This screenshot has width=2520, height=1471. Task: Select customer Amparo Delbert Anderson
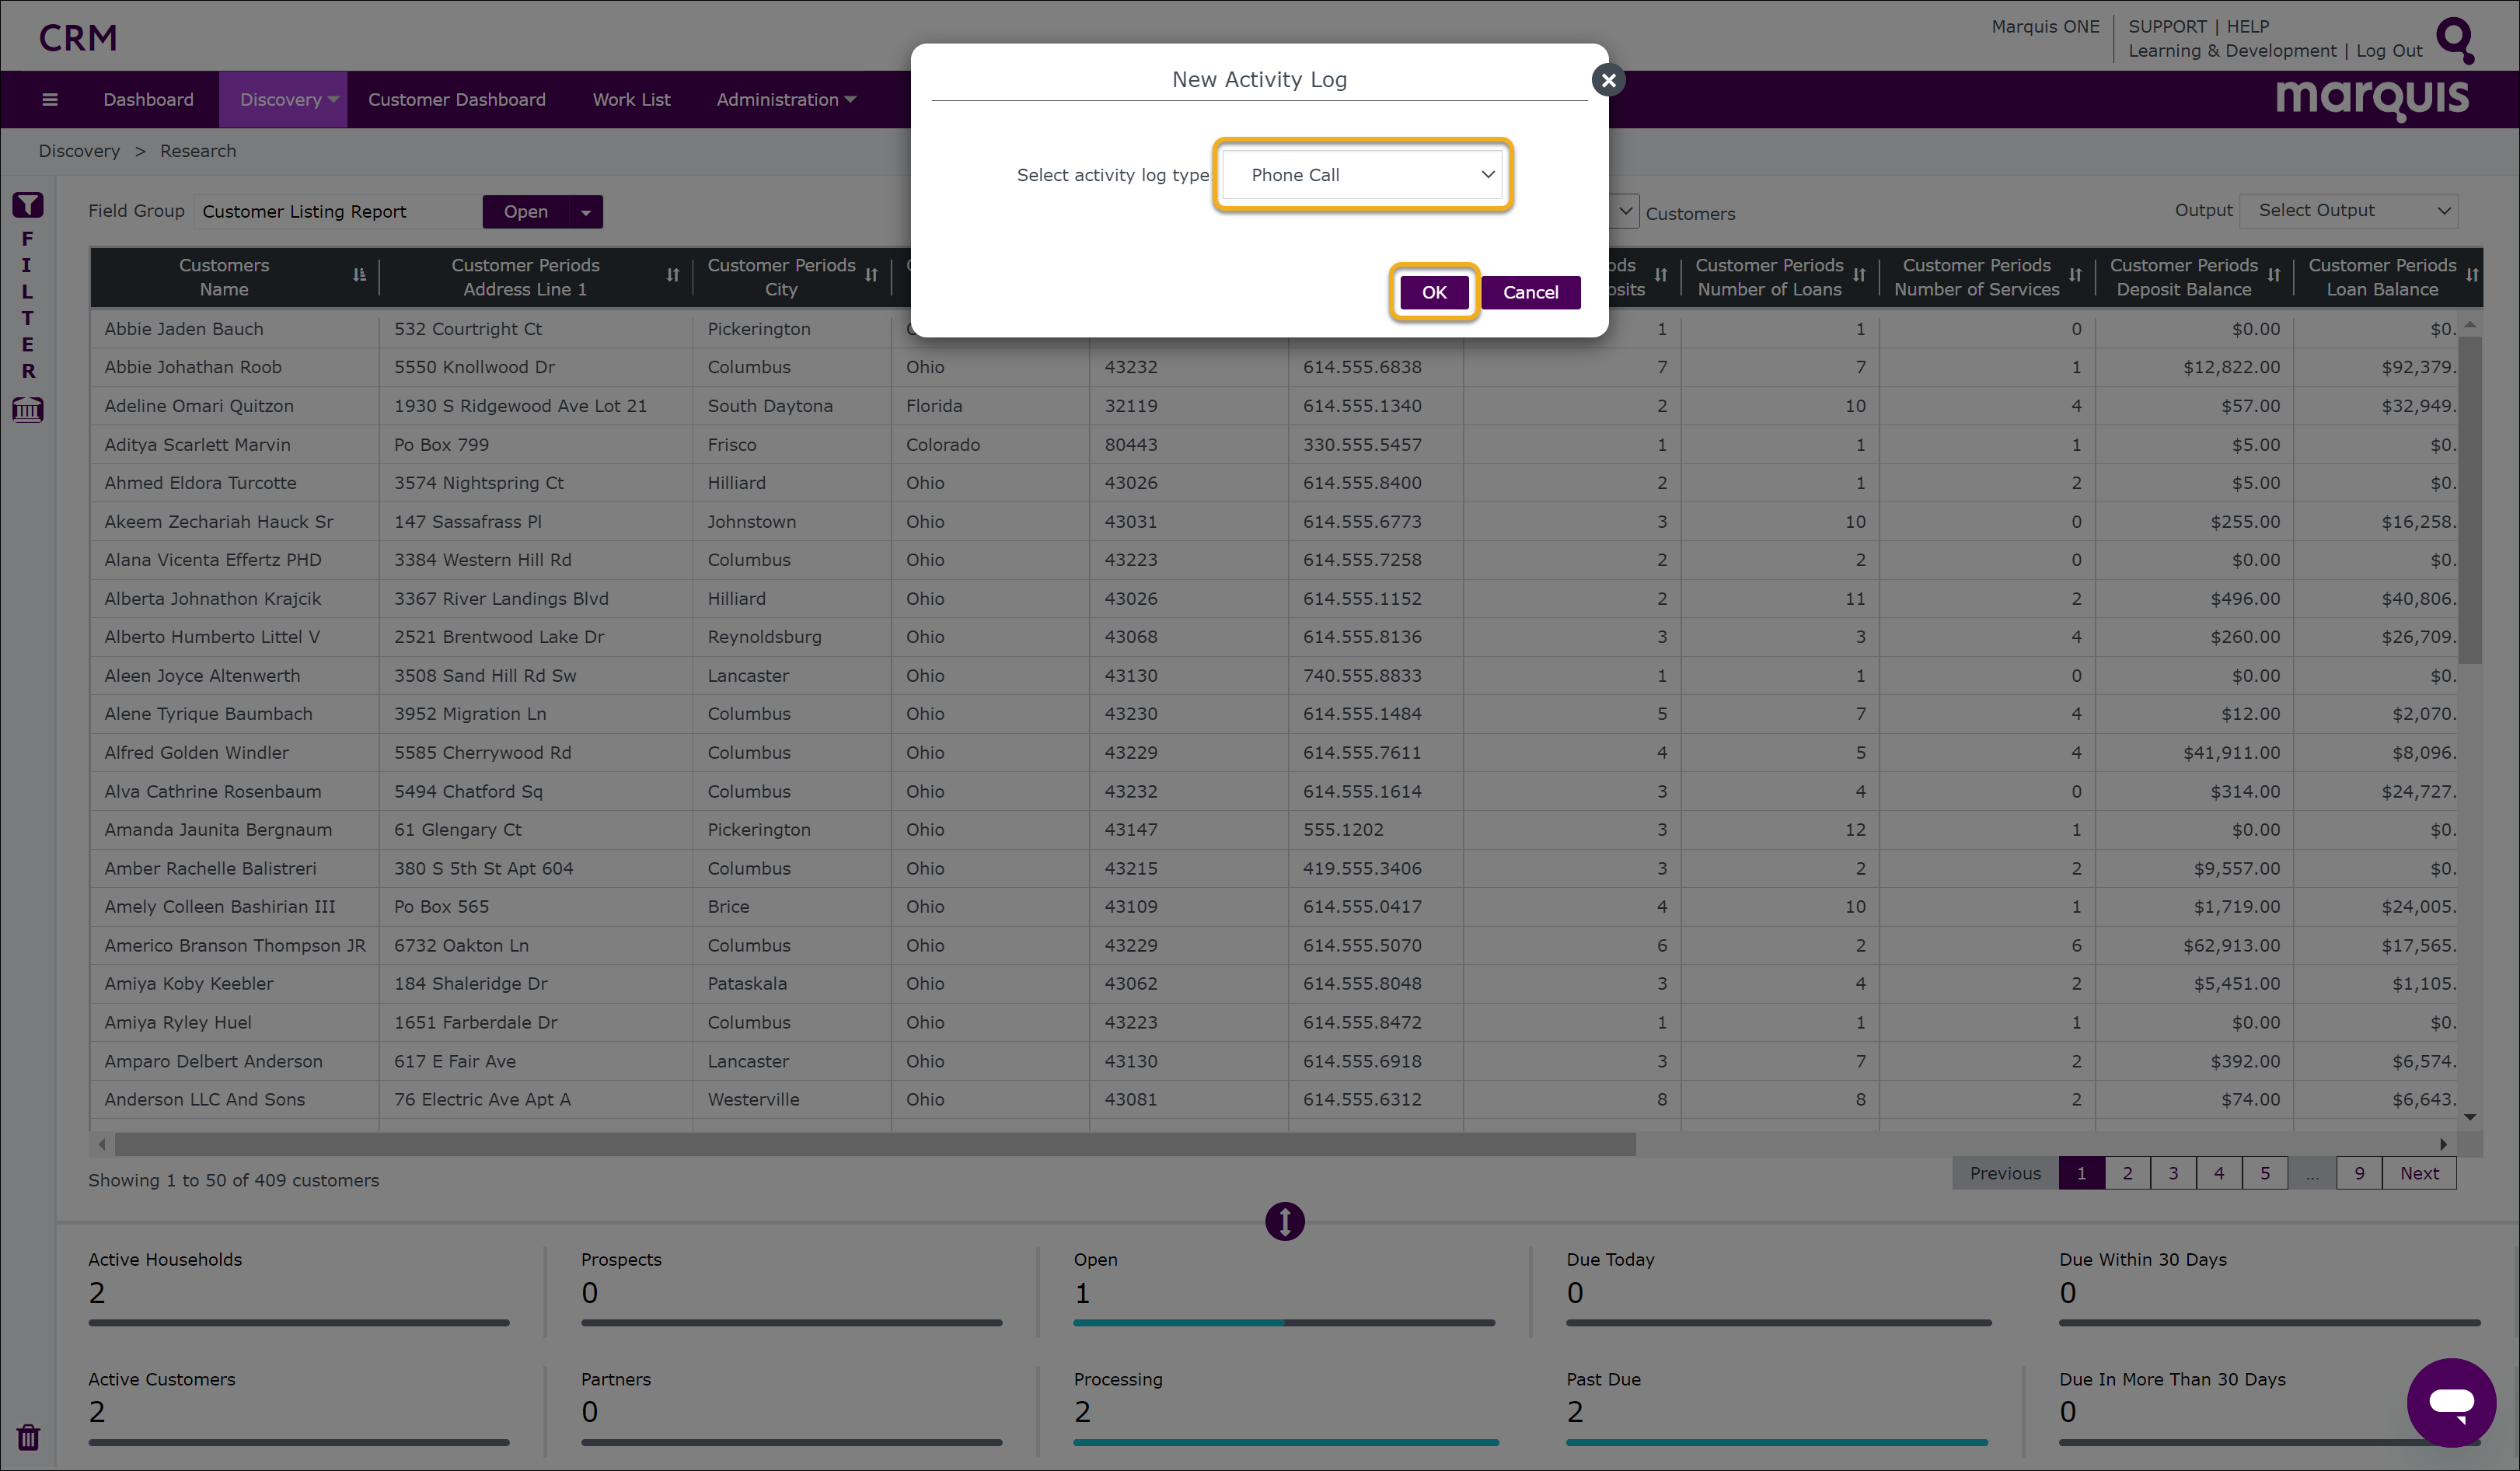click(213, 1061)
